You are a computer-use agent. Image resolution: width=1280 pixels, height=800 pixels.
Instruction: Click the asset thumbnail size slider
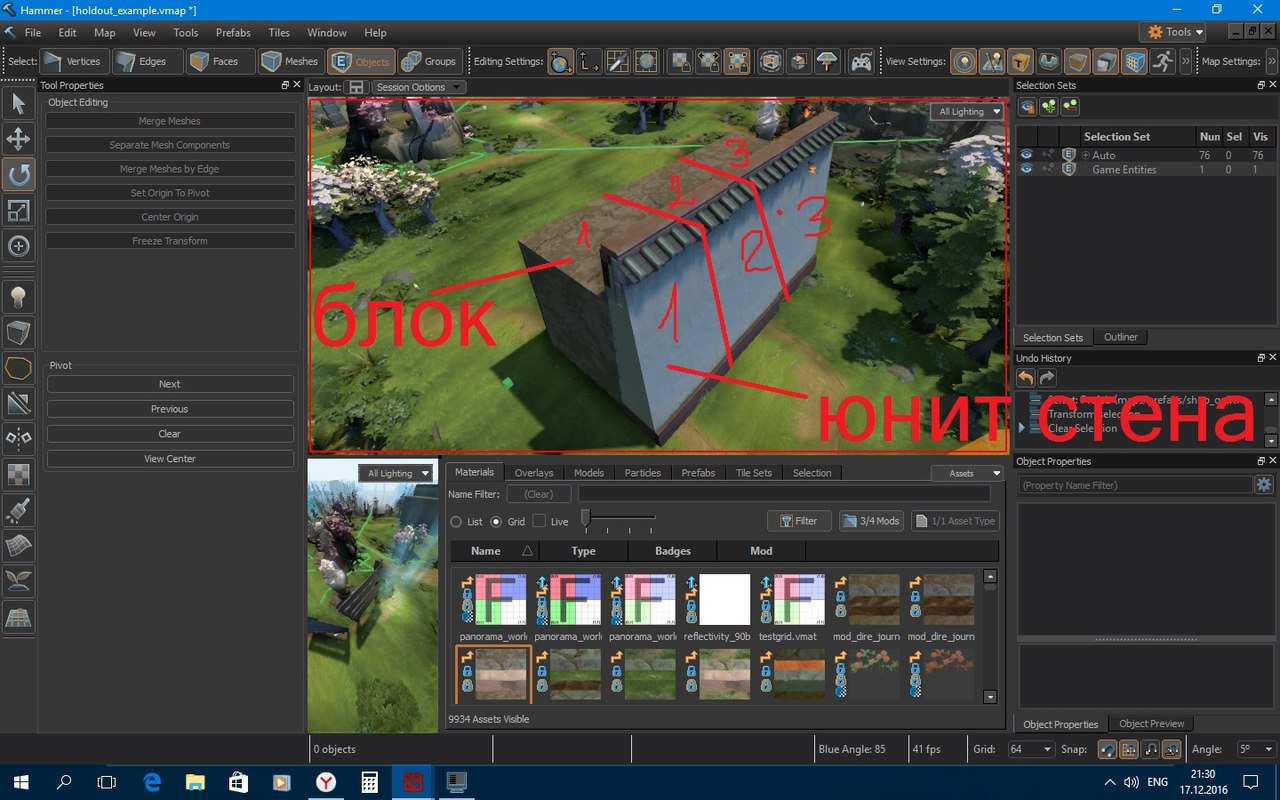[587, 517]
